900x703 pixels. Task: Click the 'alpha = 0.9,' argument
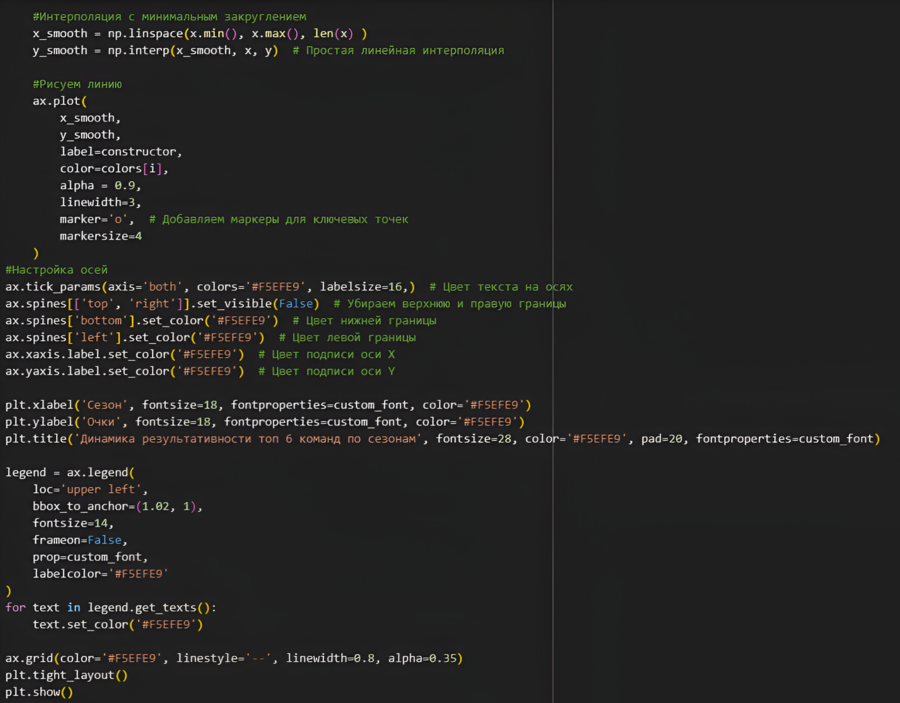[x=100, y=185]
